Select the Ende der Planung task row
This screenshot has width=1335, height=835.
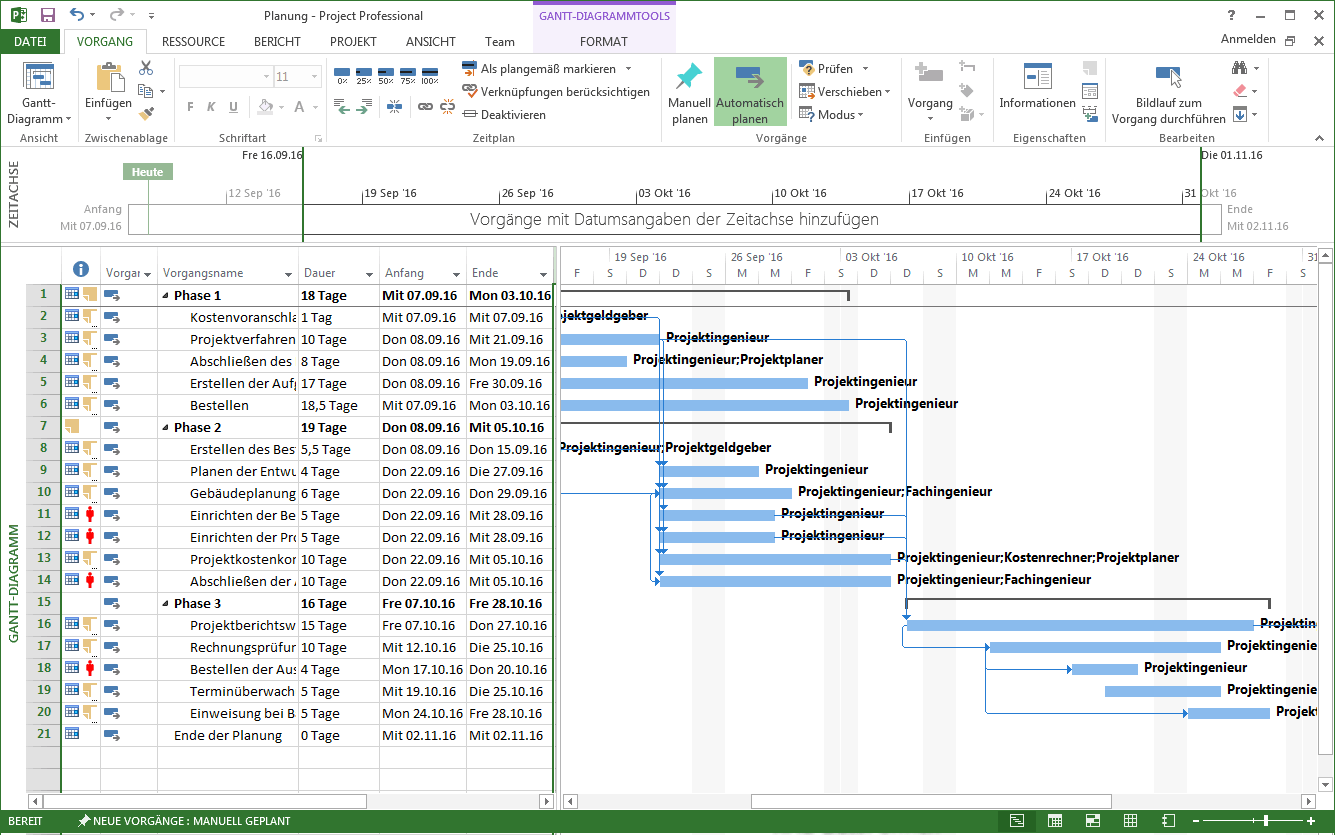coord(227,736)
